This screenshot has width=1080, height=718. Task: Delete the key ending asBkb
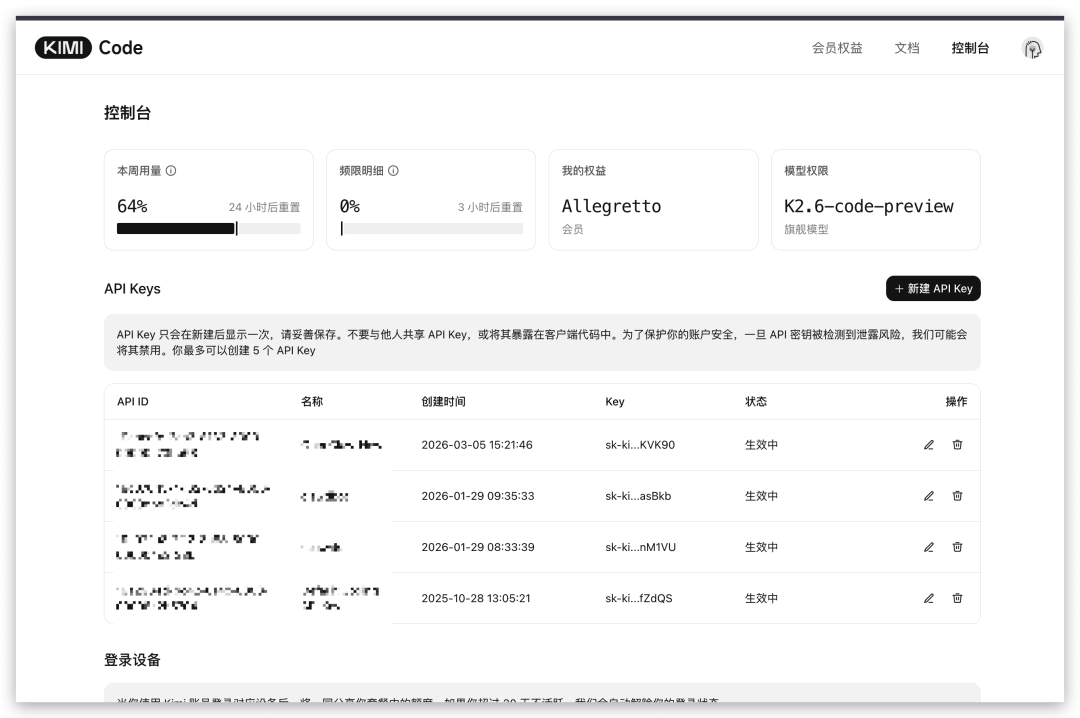(x=957, y=496)
